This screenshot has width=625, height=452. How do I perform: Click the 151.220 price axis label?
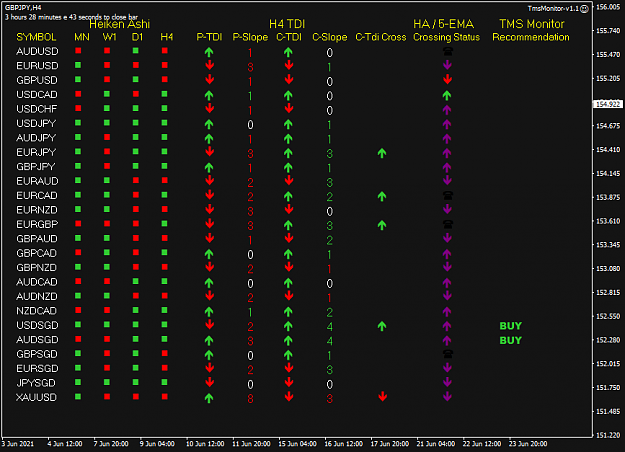pyautogui.click(x=608, y=435)
